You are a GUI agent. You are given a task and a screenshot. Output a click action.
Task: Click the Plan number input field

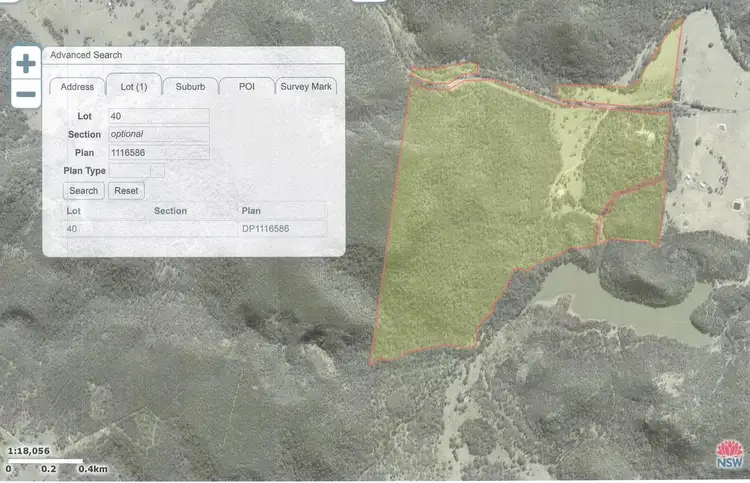point(158,153)
